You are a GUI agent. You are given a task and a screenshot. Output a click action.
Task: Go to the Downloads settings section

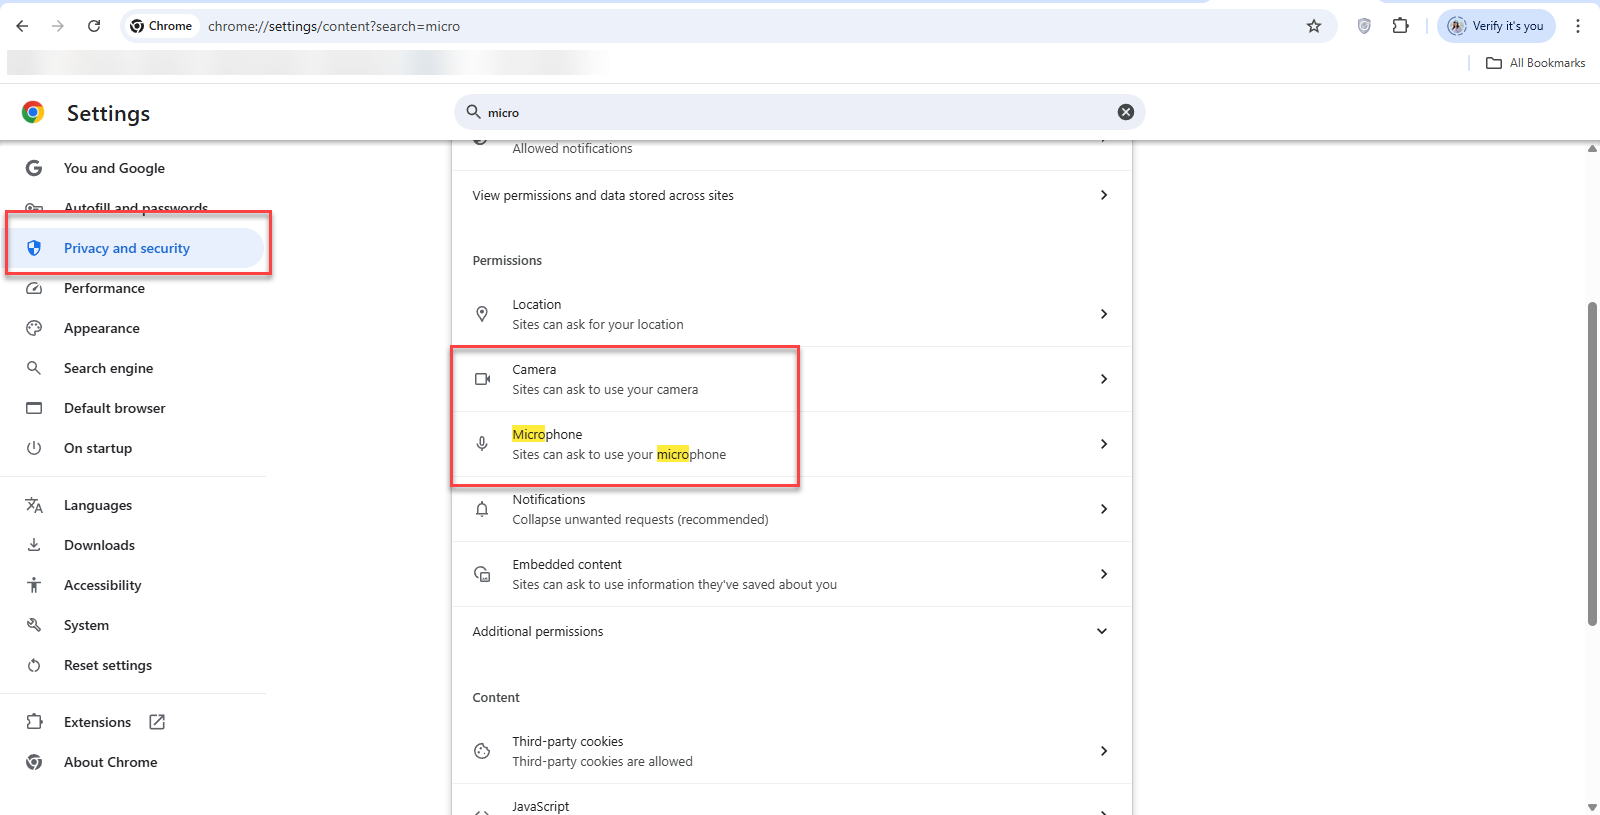100,545
